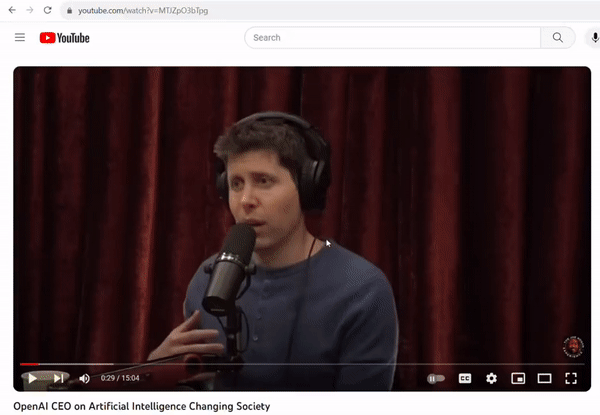600x415 pixels.
Task: Enable theater mode
Action: point(544,378)
